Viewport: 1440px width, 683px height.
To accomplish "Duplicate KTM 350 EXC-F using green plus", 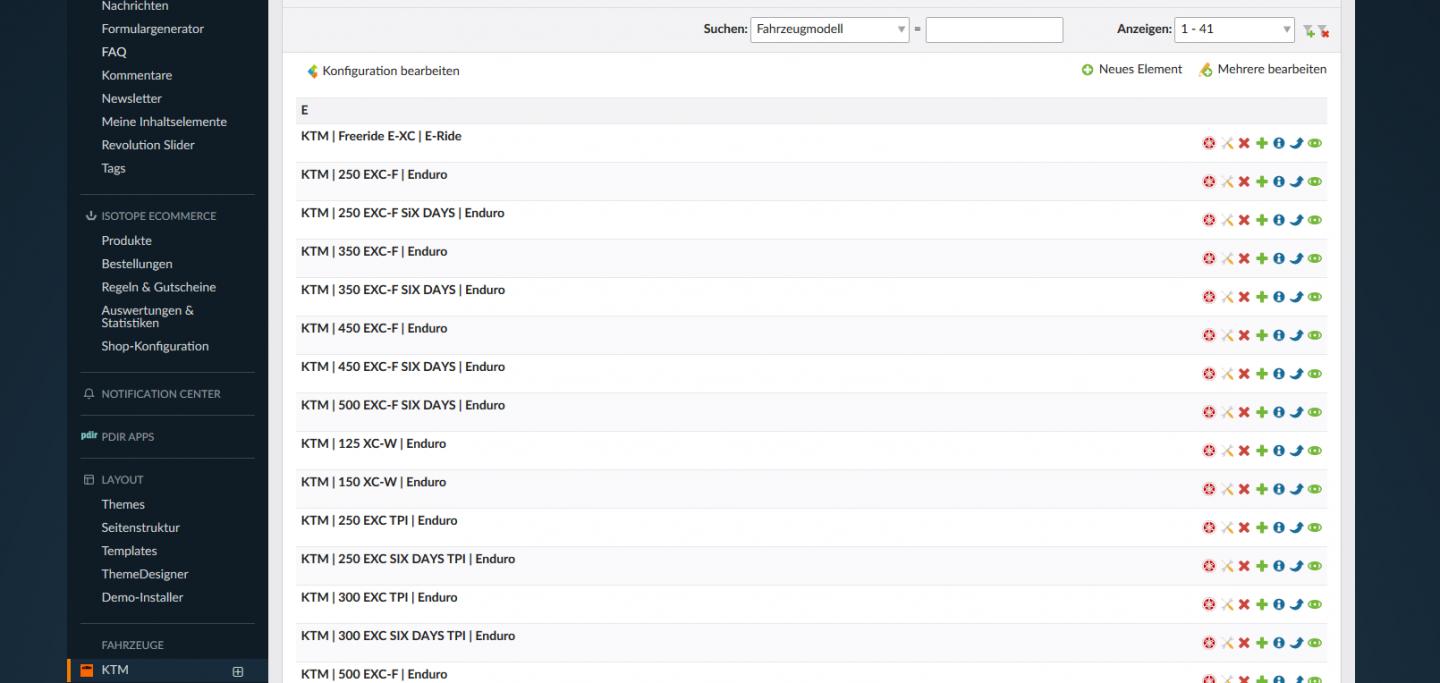I will (1262, 259).
